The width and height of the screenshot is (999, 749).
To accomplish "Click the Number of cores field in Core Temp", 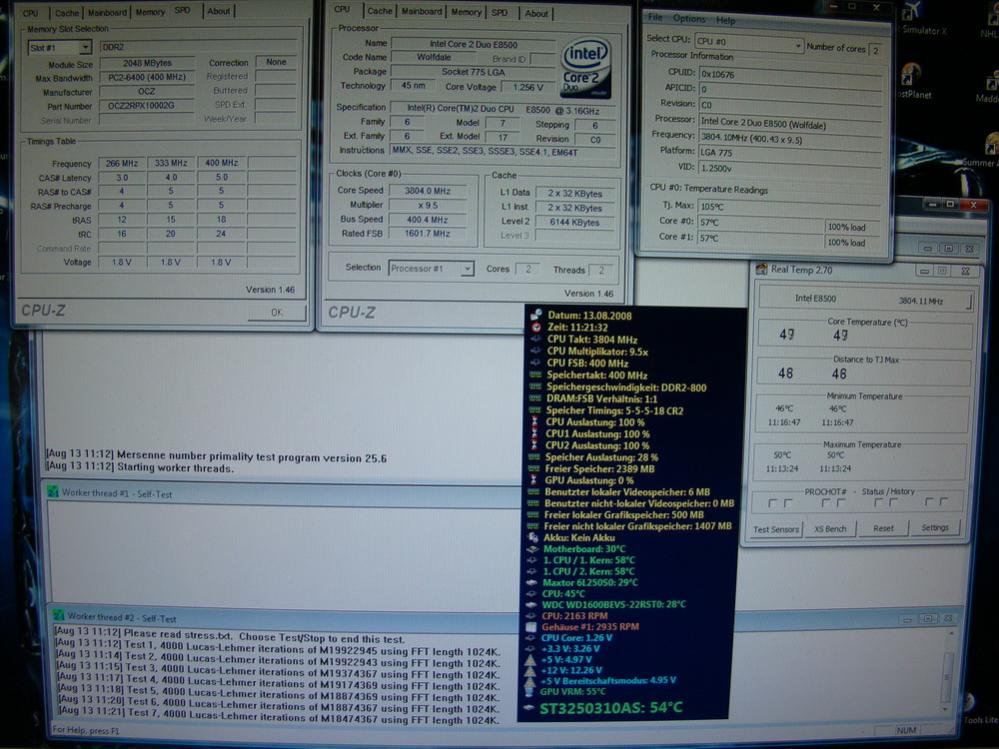I will click(x=877, y=50).
